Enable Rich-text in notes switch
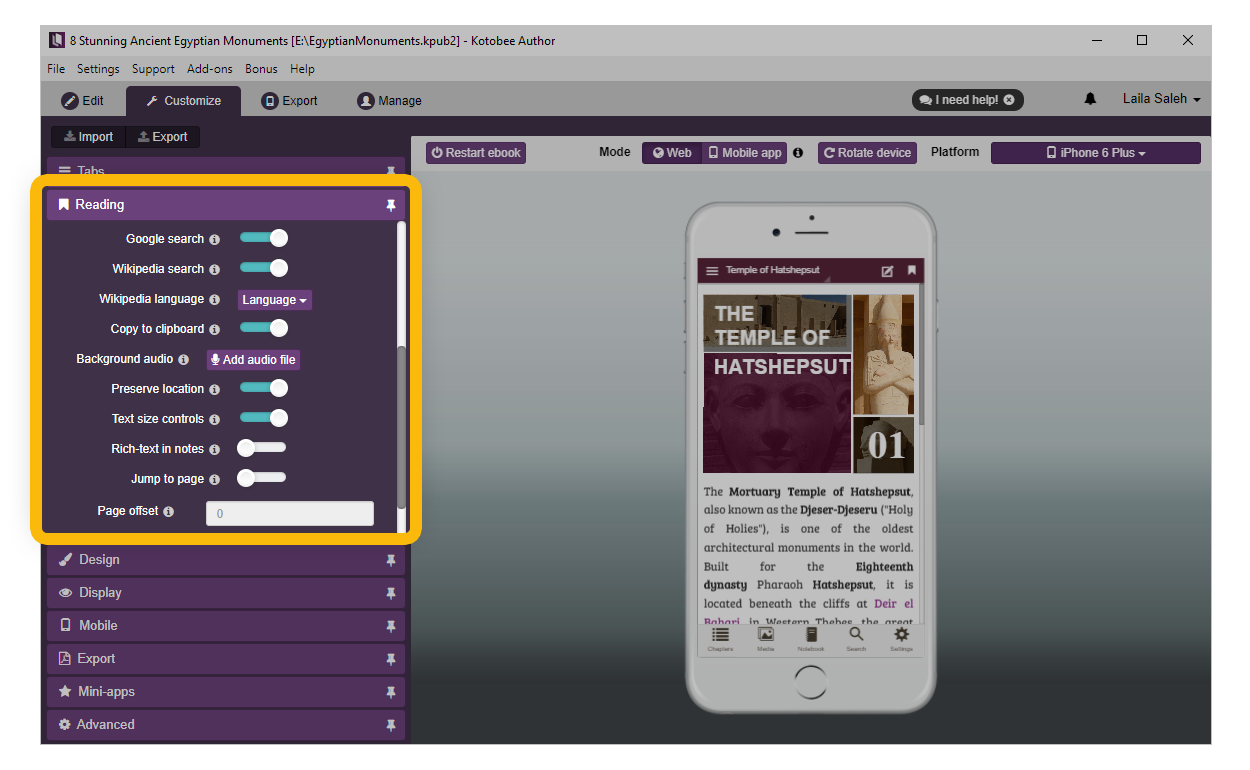 [262, 448]
